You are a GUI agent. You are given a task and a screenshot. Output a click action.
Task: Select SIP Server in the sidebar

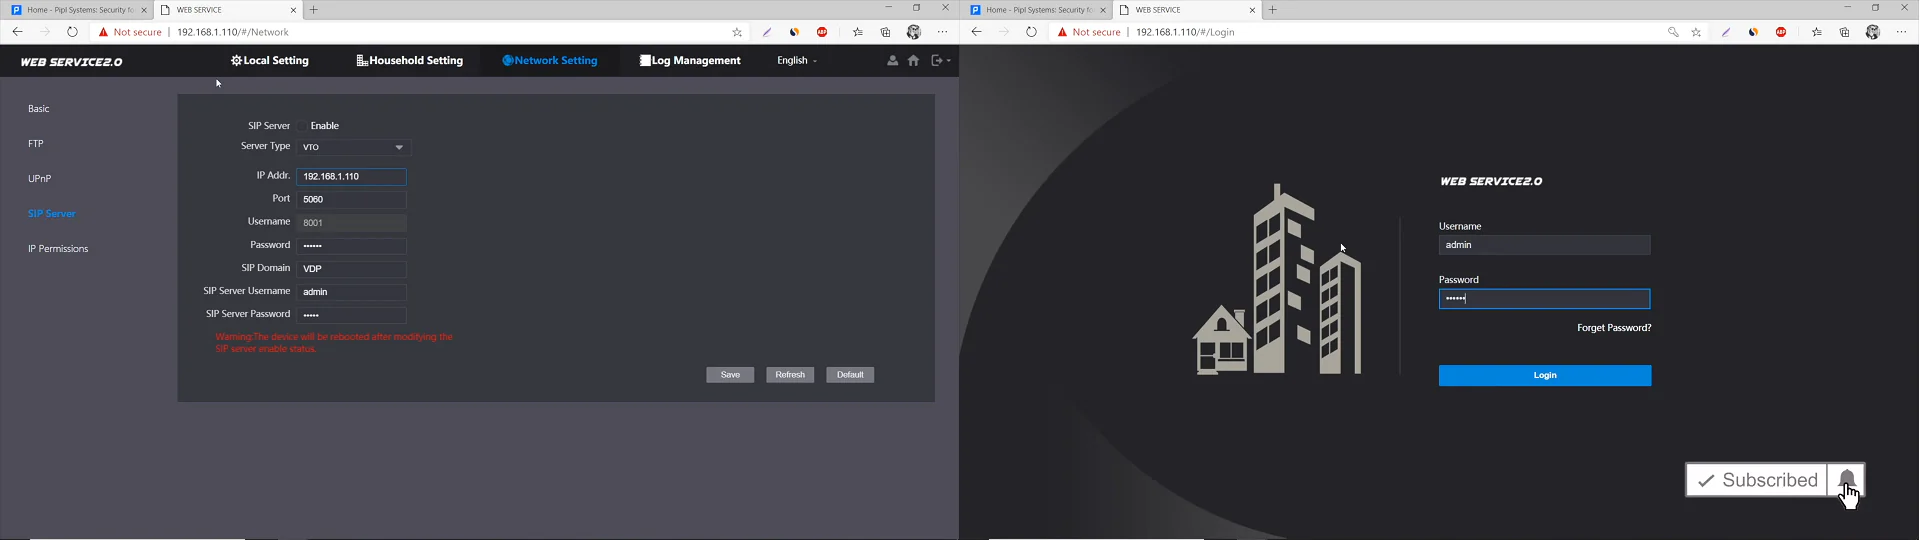point(52,214)
